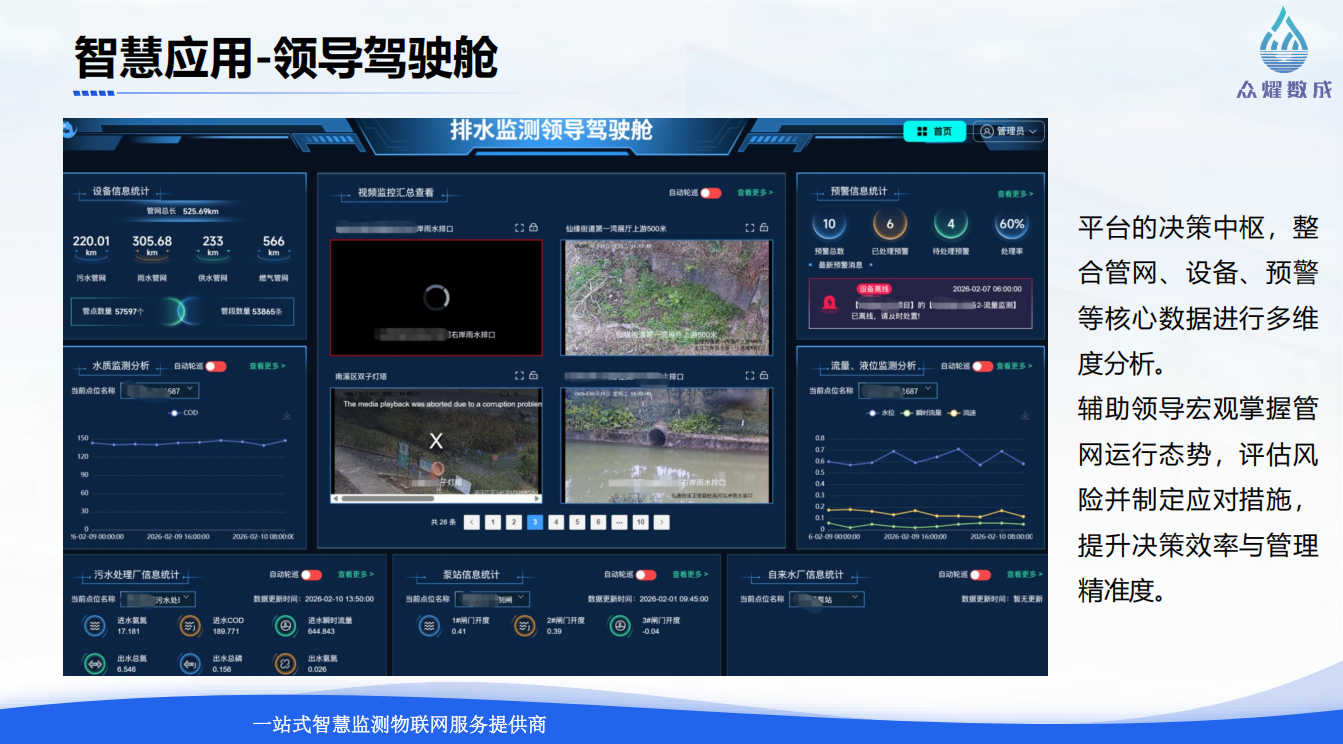Open 查看更多 in 污水处理厂信息统计 panel
1343x744 pixels.
356,575
